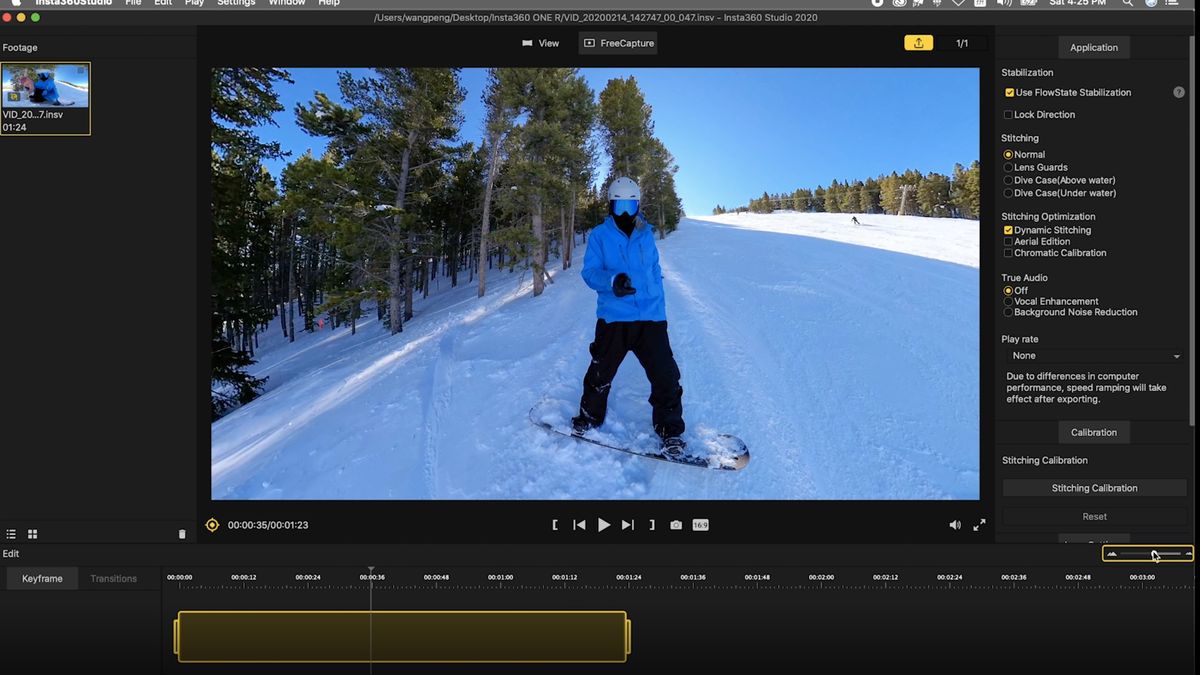
Task: Click the Reset button
Action: 1094,516
